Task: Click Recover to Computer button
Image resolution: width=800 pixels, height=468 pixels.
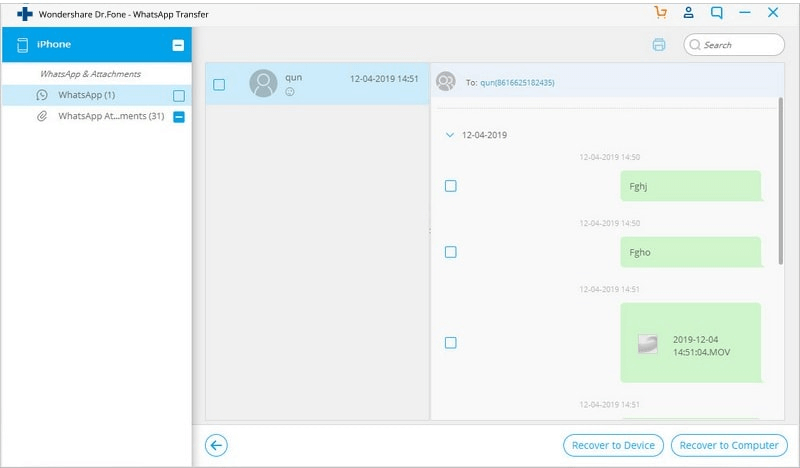Action: pyautogui.click(x=728, y=445)
